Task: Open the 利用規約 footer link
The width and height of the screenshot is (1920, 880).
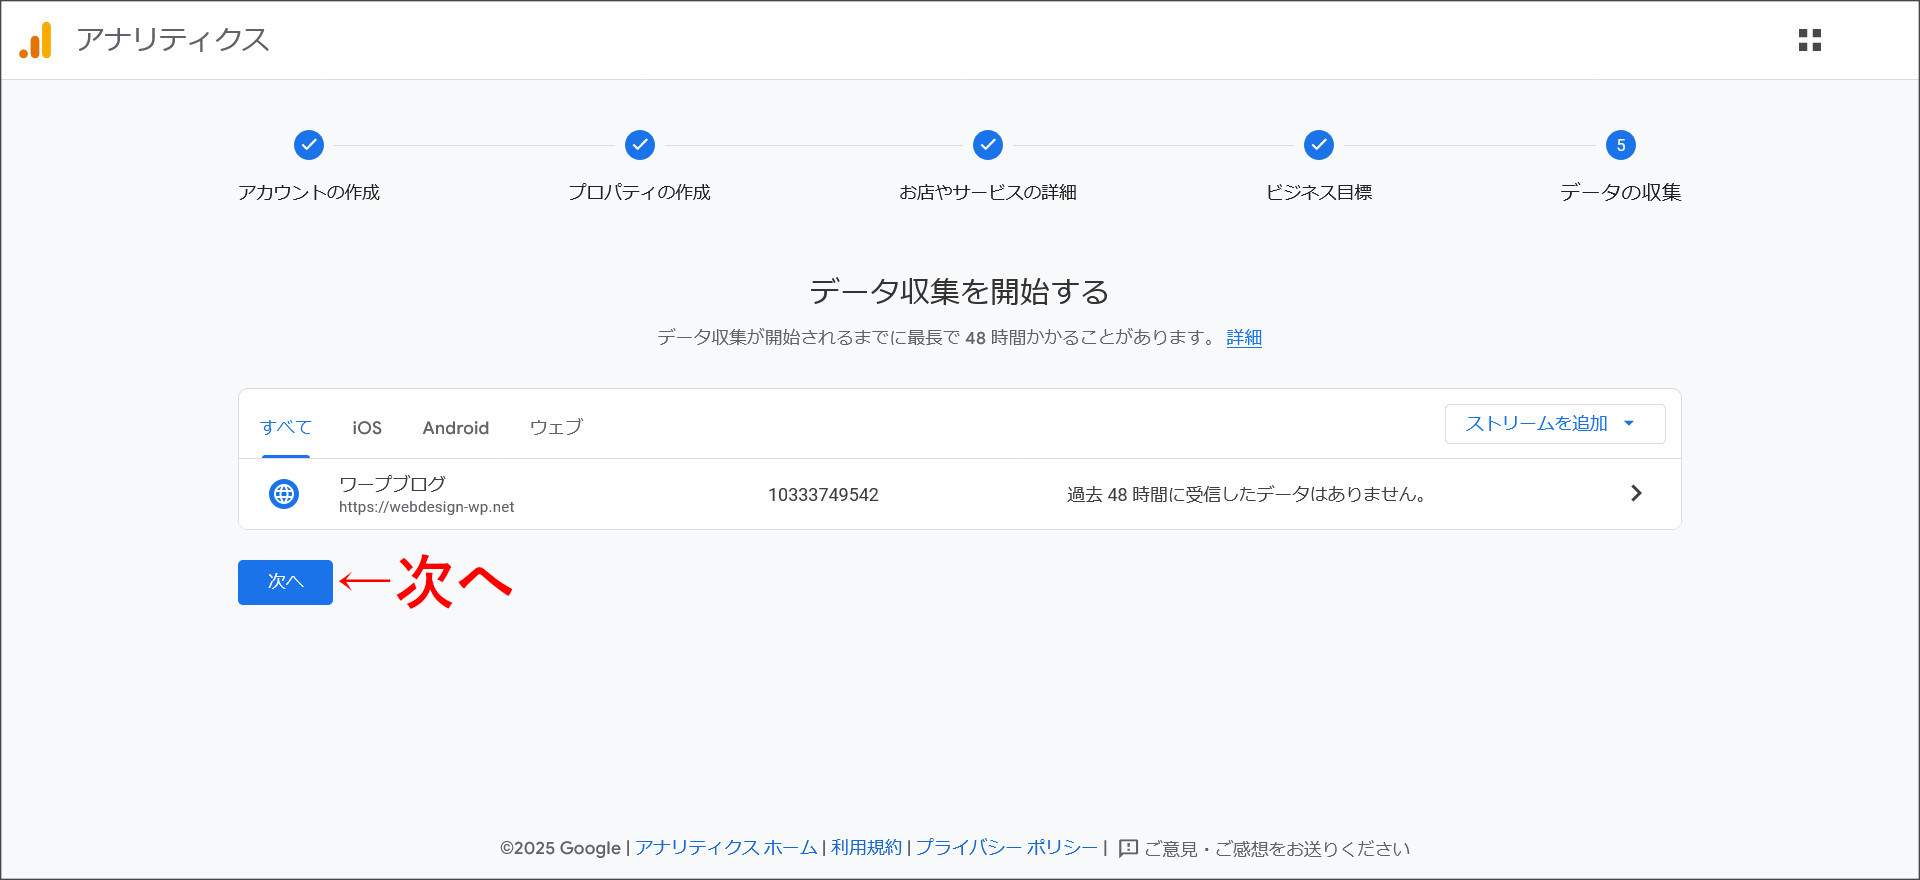Action: point(866,848)
